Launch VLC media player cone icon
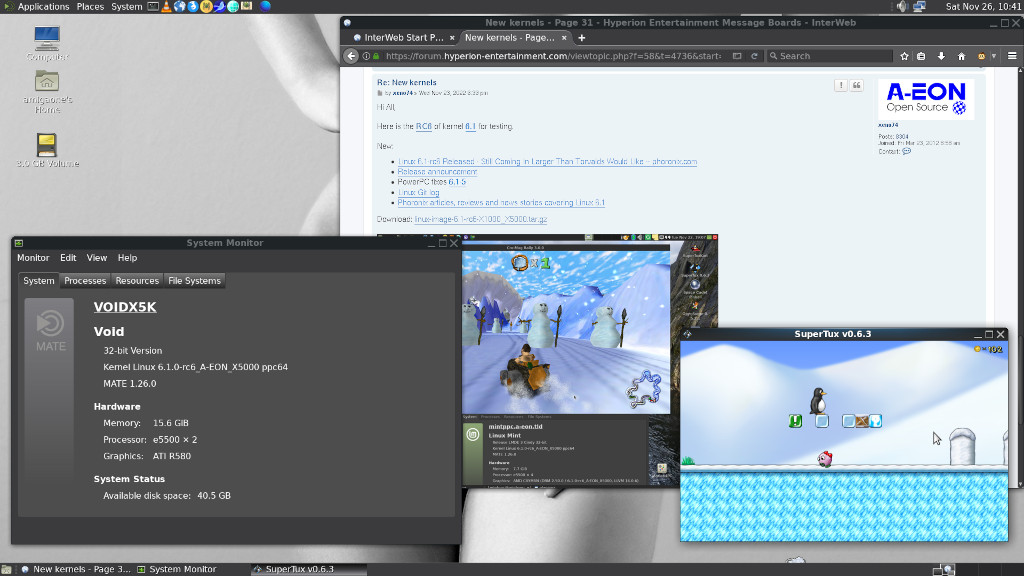 tap(166, 7)
